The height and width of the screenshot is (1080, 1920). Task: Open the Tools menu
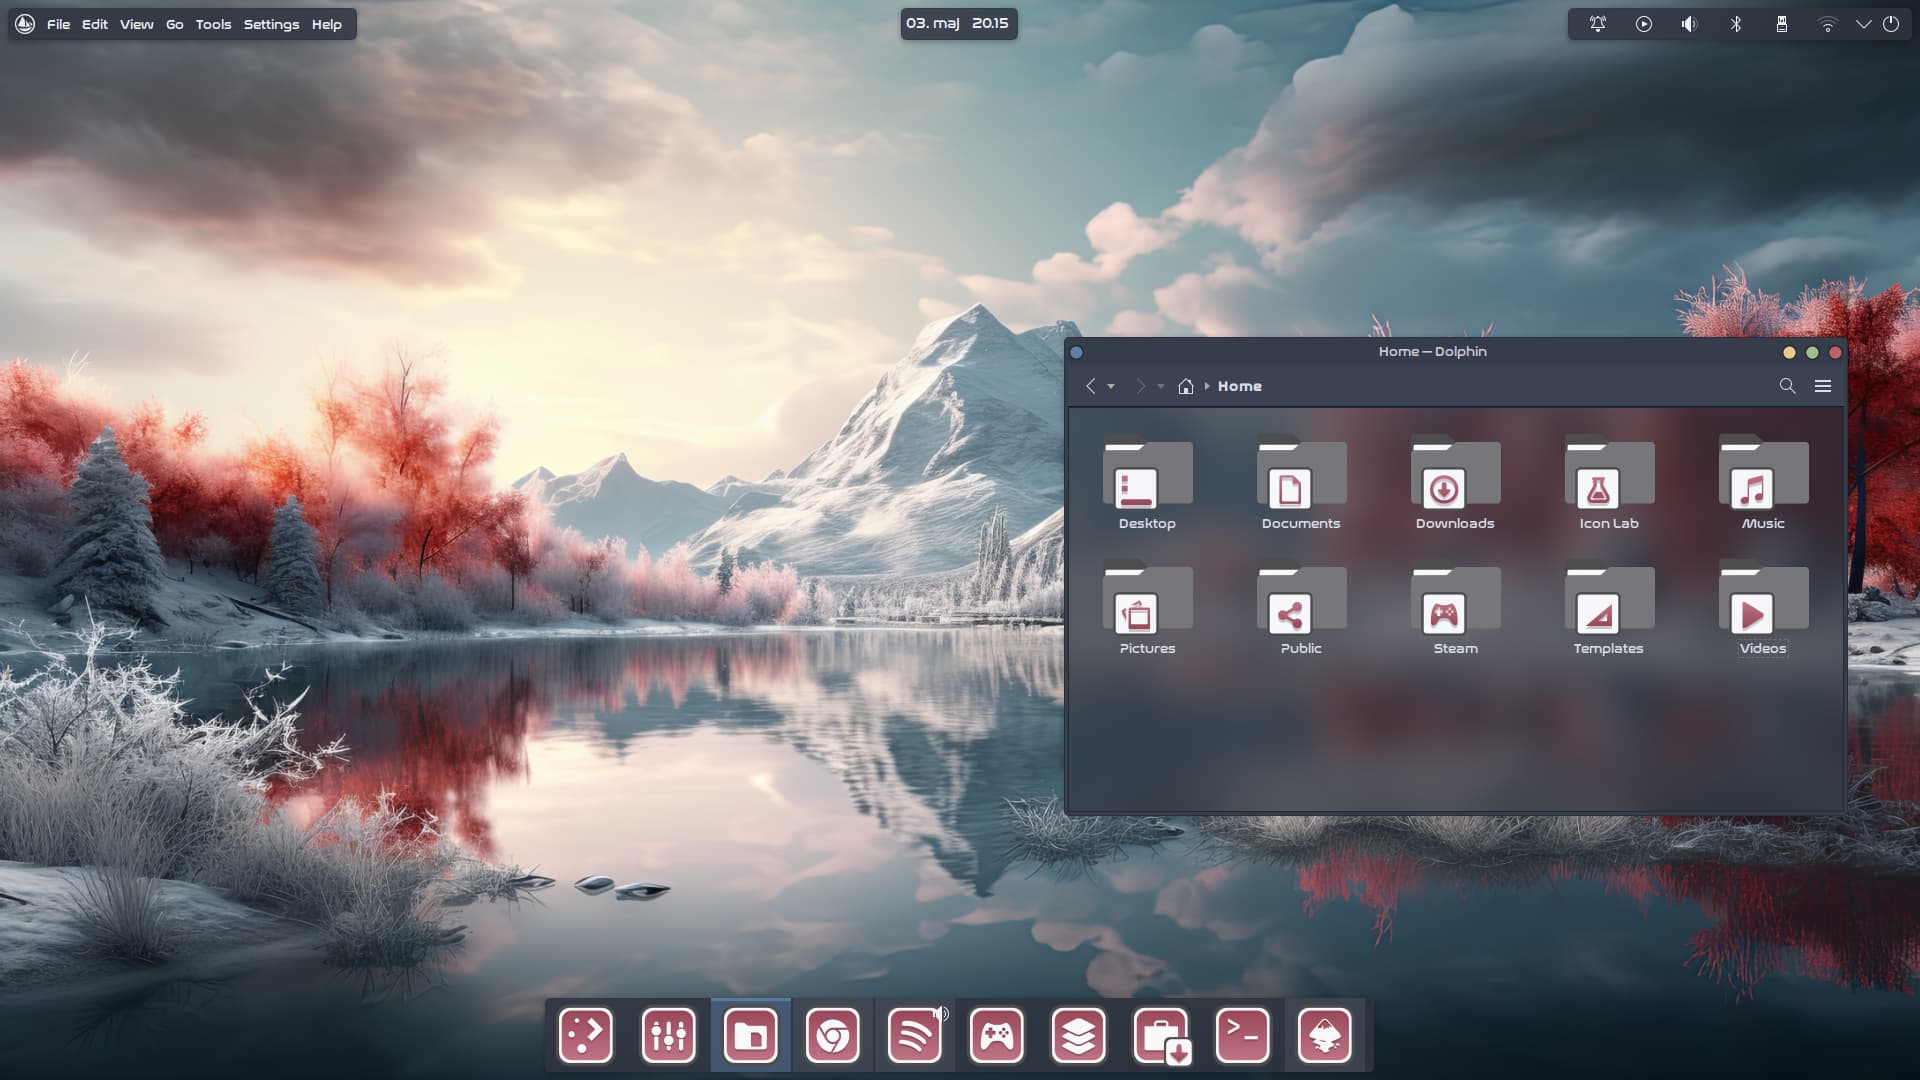coord(213,24)
